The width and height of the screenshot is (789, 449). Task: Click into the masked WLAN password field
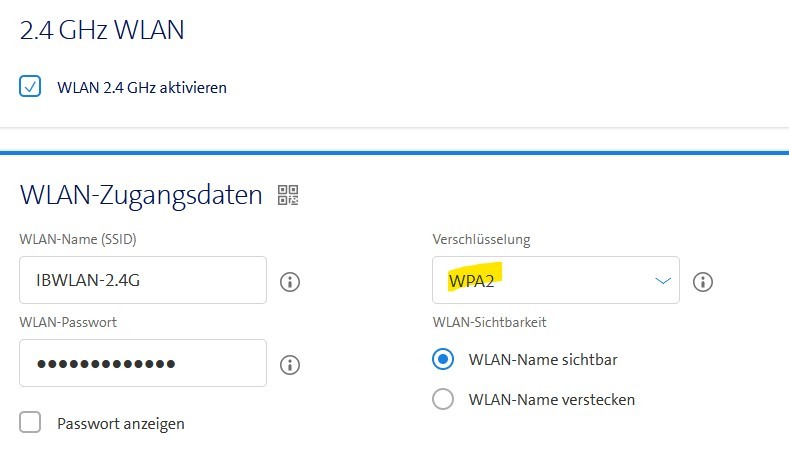[142, 363]
